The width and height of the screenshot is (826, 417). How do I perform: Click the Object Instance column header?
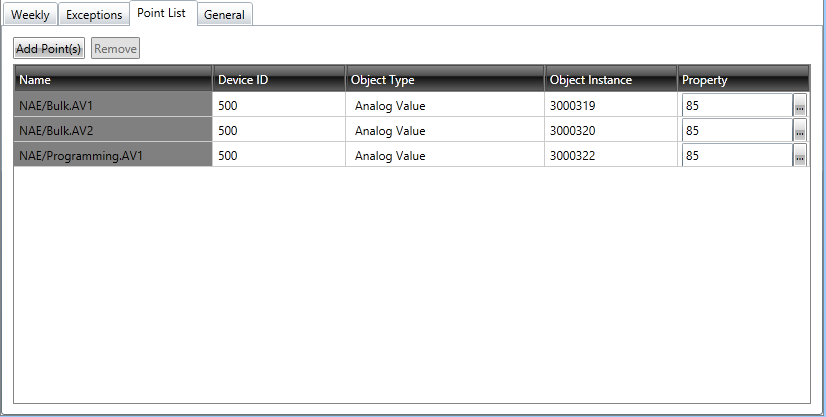(611, 79)
